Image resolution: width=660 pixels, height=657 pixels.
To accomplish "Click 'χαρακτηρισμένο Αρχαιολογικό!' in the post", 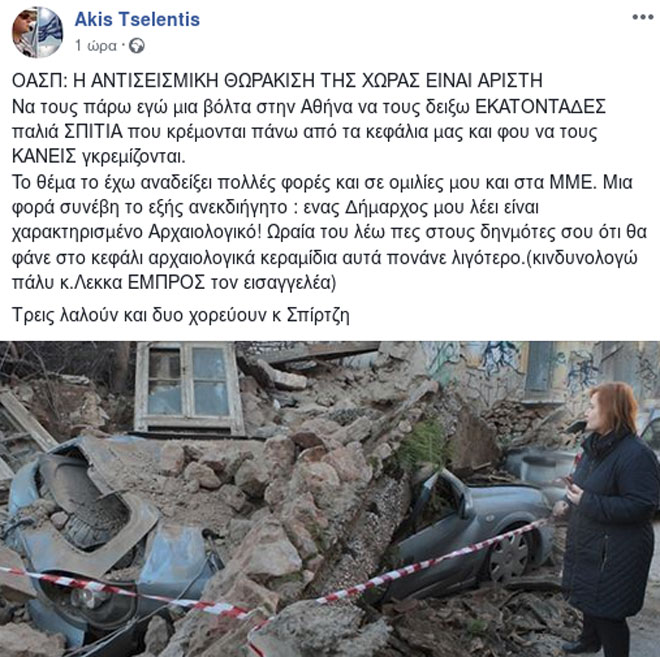I will point(137,232).
